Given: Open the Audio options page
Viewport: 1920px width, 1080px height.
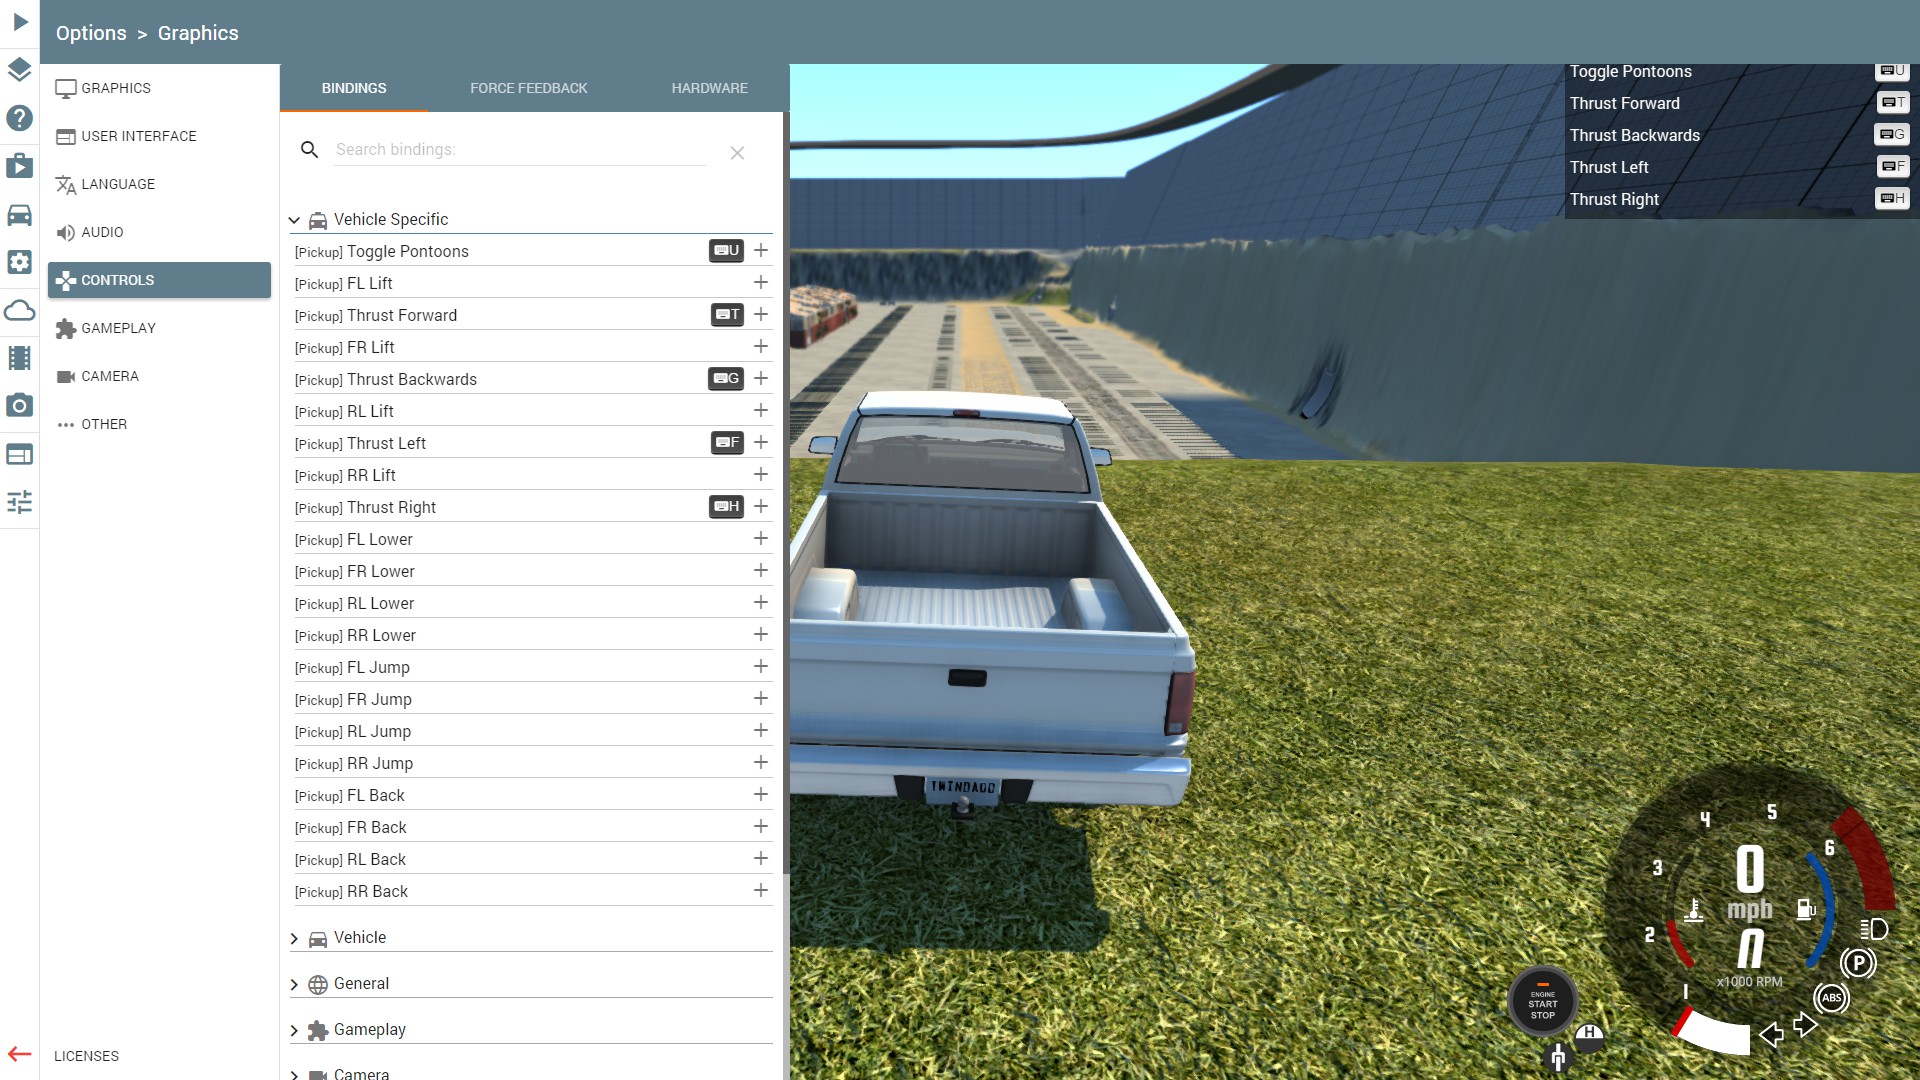Looking at the screenshot, I should click(x=160, y=232).
